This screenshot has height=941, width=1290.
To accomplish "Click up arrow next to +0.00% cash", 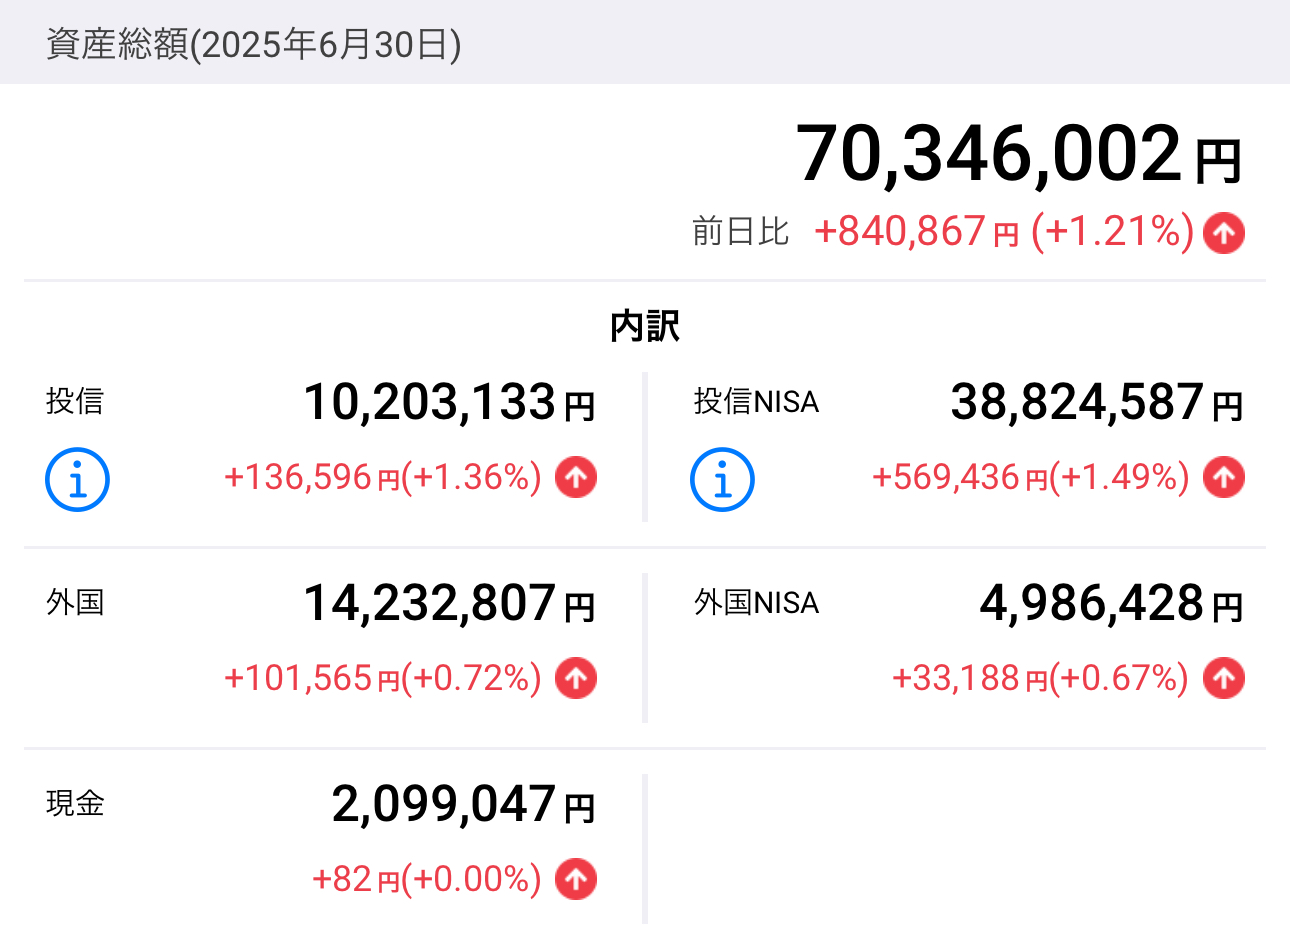I will pyautogui.click(x=576, y=880).
